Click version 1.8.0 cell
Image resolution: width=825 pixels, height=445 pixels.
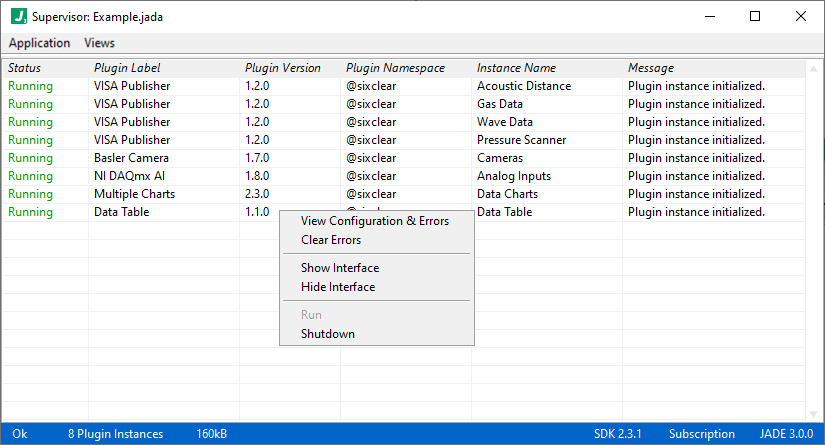coord(257,176)
